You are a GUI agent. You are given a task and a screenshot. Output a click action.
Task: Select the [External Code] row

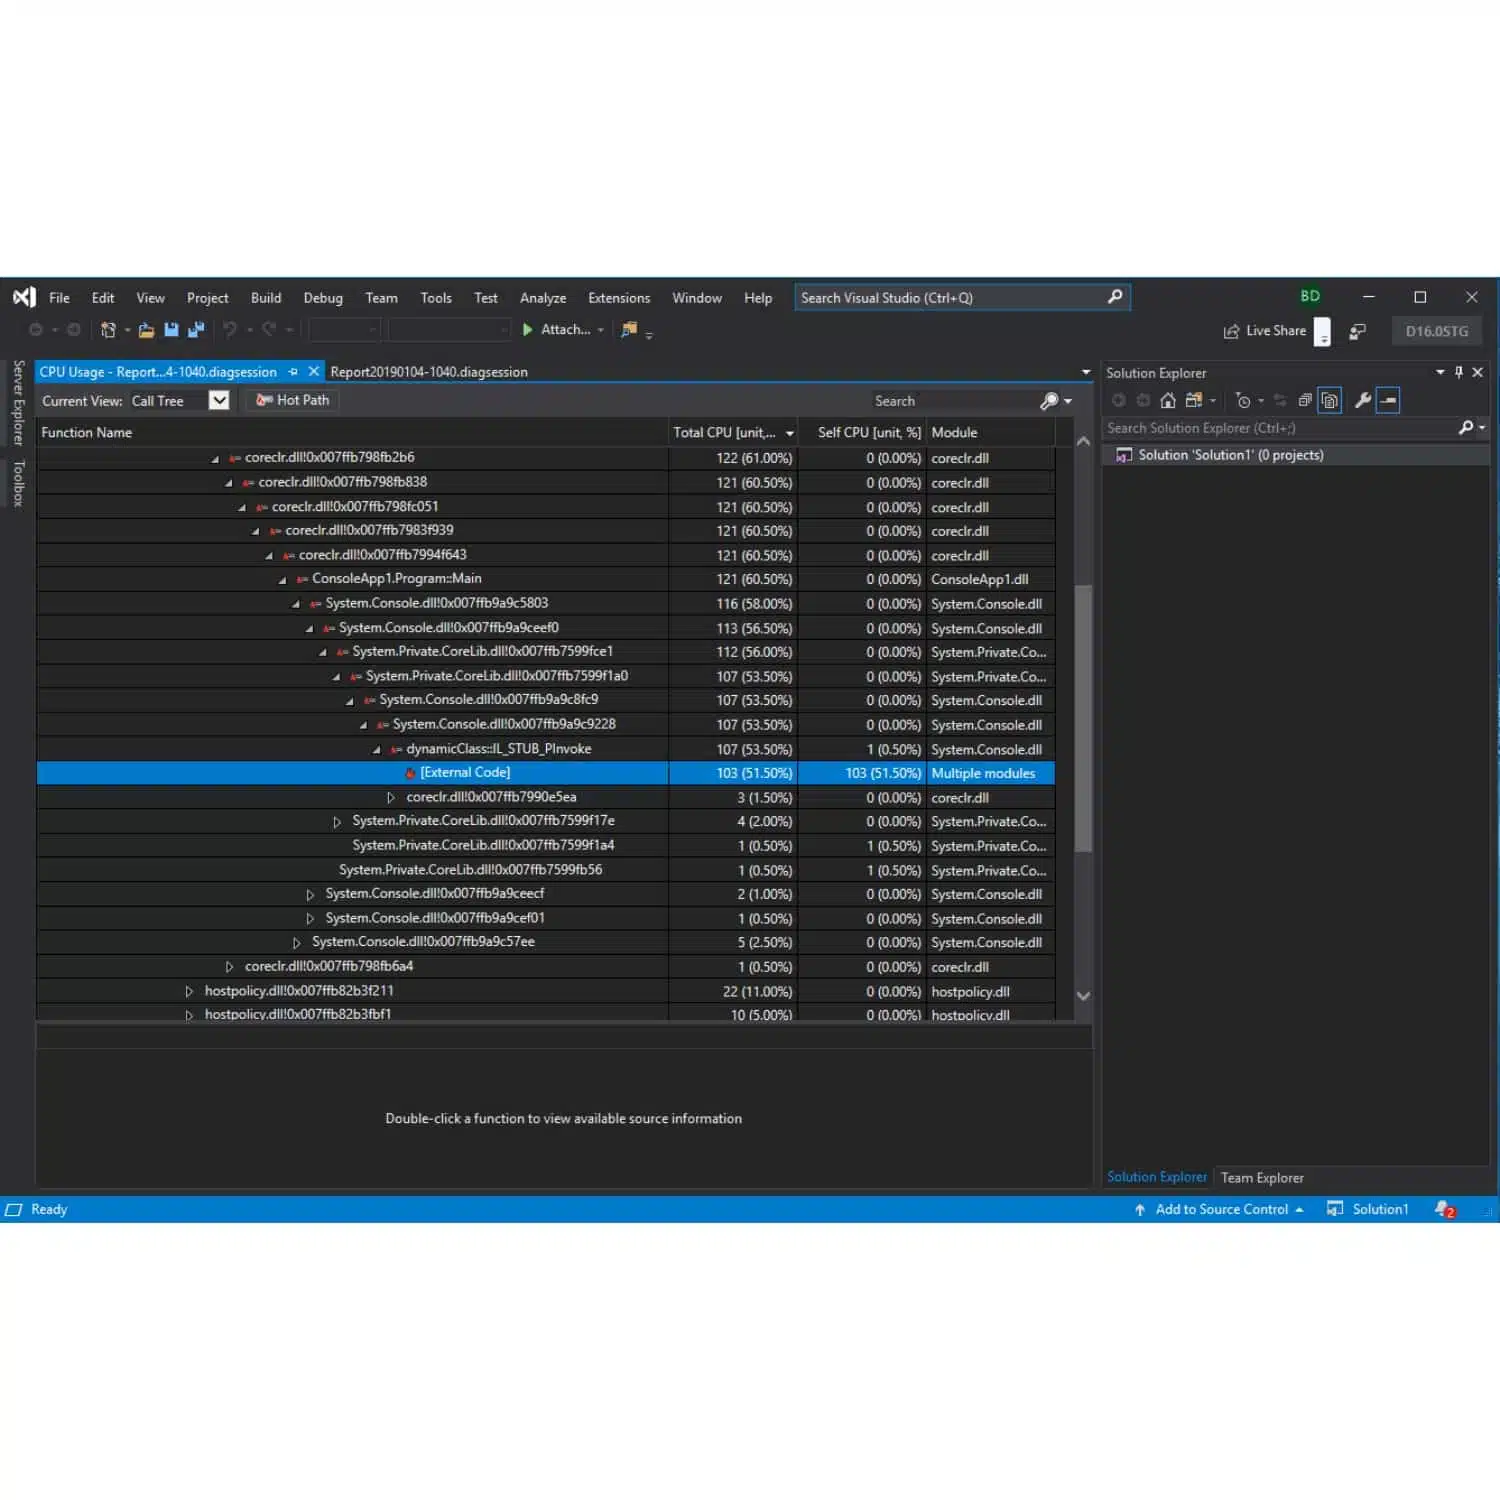pos(545,773)
